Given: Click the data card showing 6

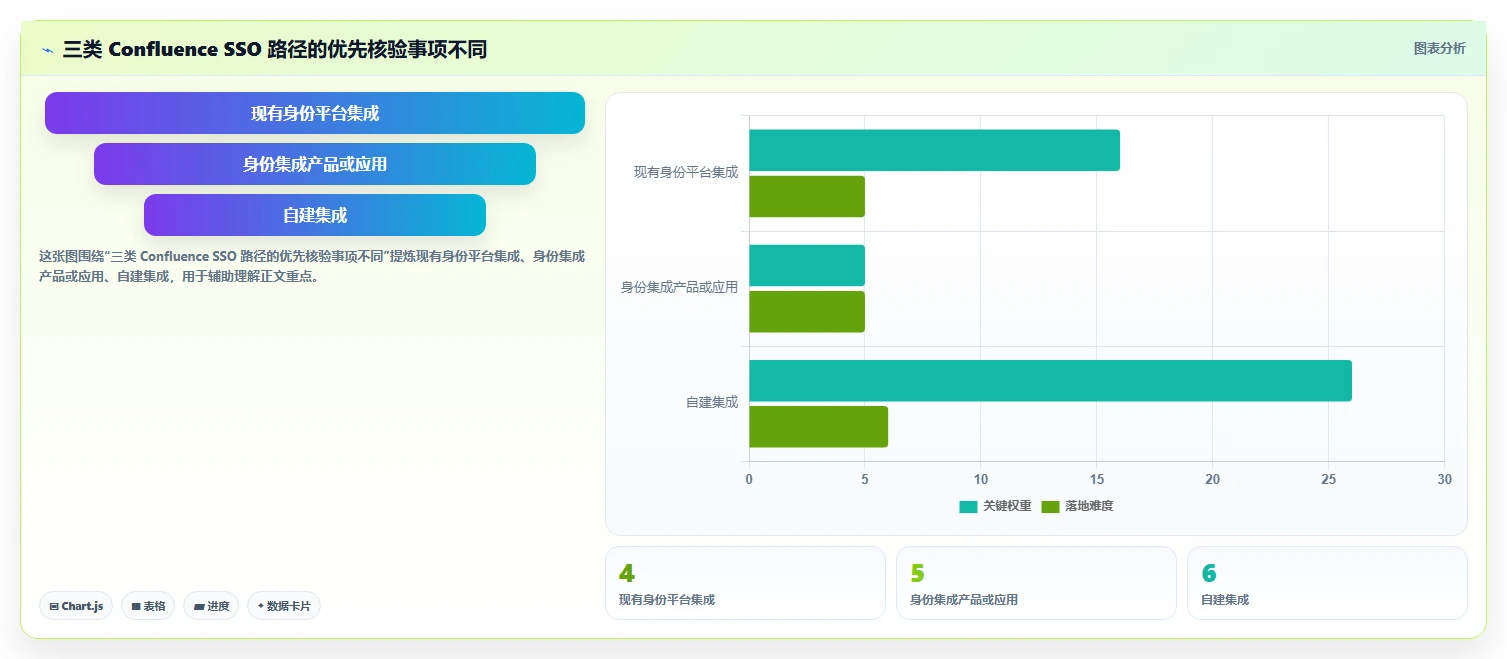Looking at the screenshot, I should click(x=1327, y=583).
